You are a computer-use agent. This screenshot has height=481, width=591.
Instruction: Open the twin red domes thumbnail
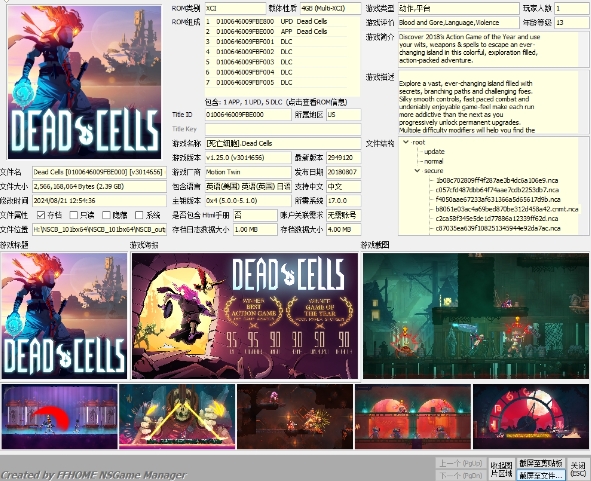tap(413, 417)
